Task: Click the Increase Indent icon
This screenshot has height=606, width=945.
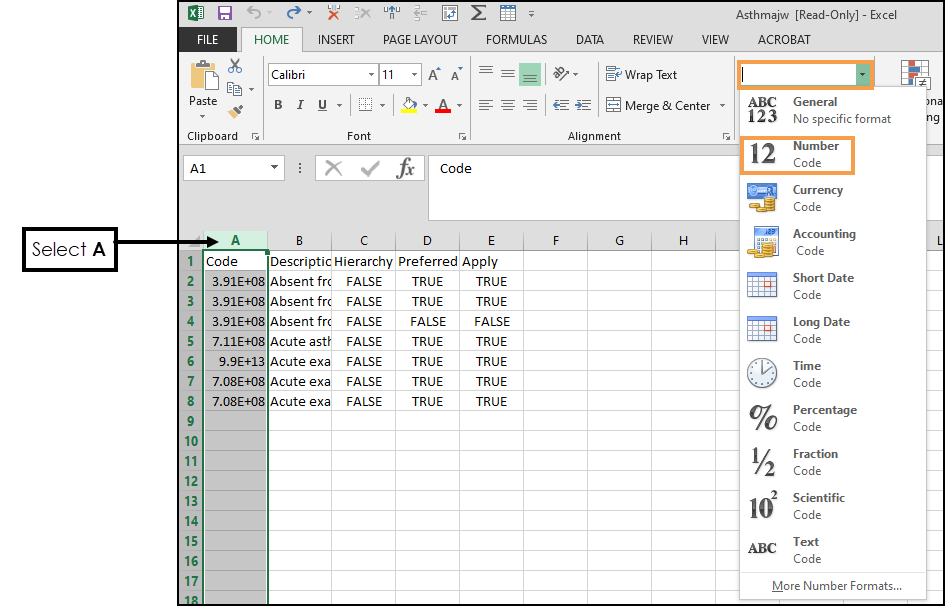Action: (x=582, y=105)
